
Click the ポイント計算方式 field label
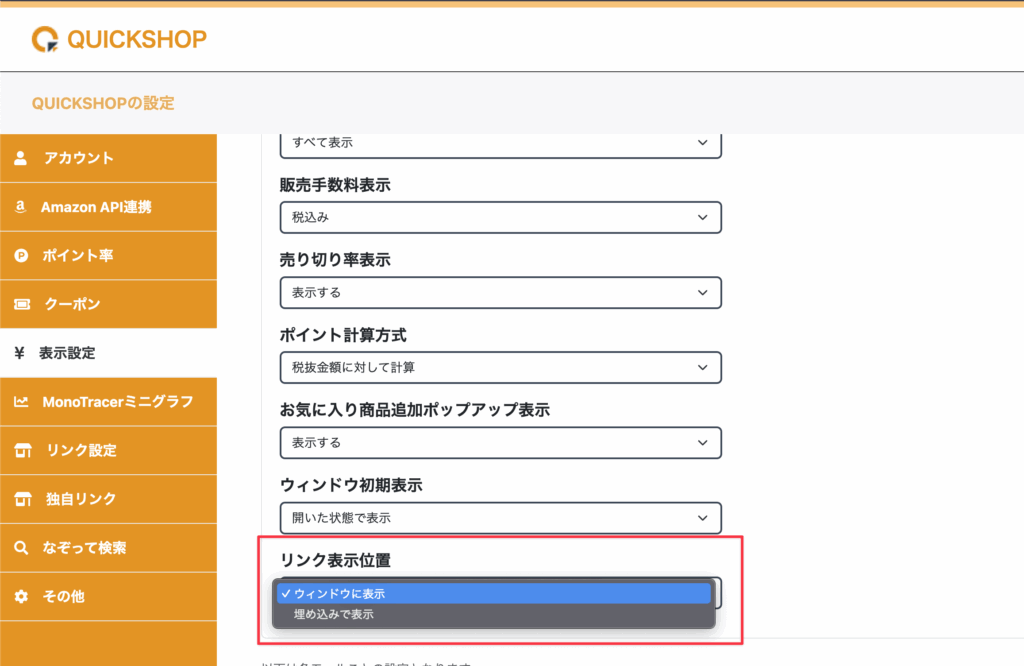[343, 335]
